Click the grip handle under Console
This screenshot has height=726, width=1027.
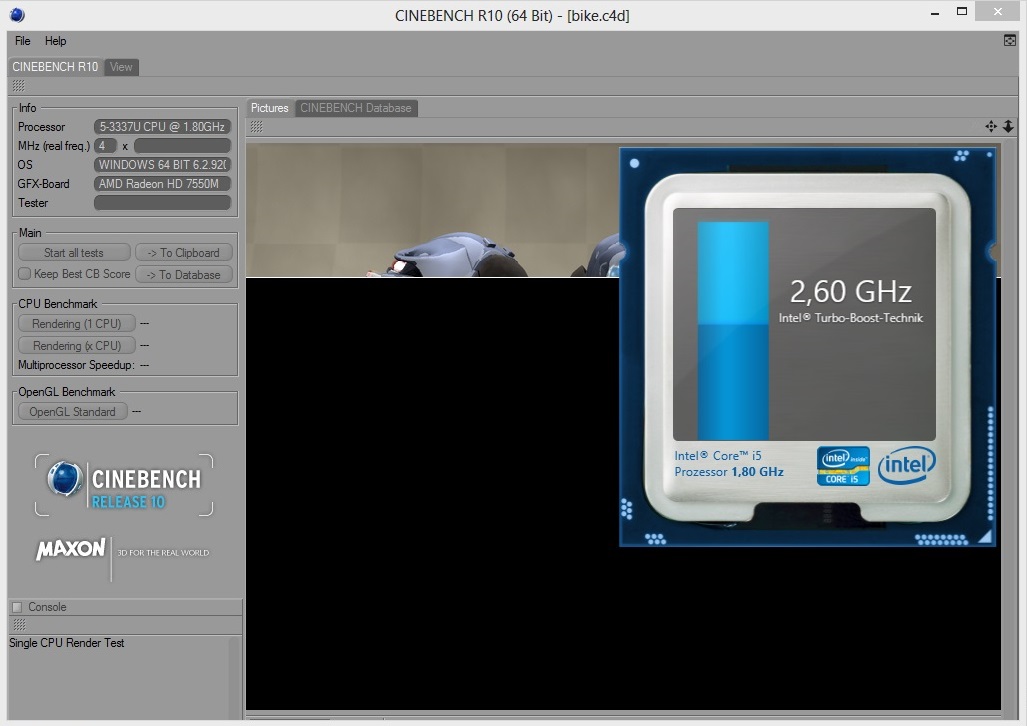(x=19, y=625)
